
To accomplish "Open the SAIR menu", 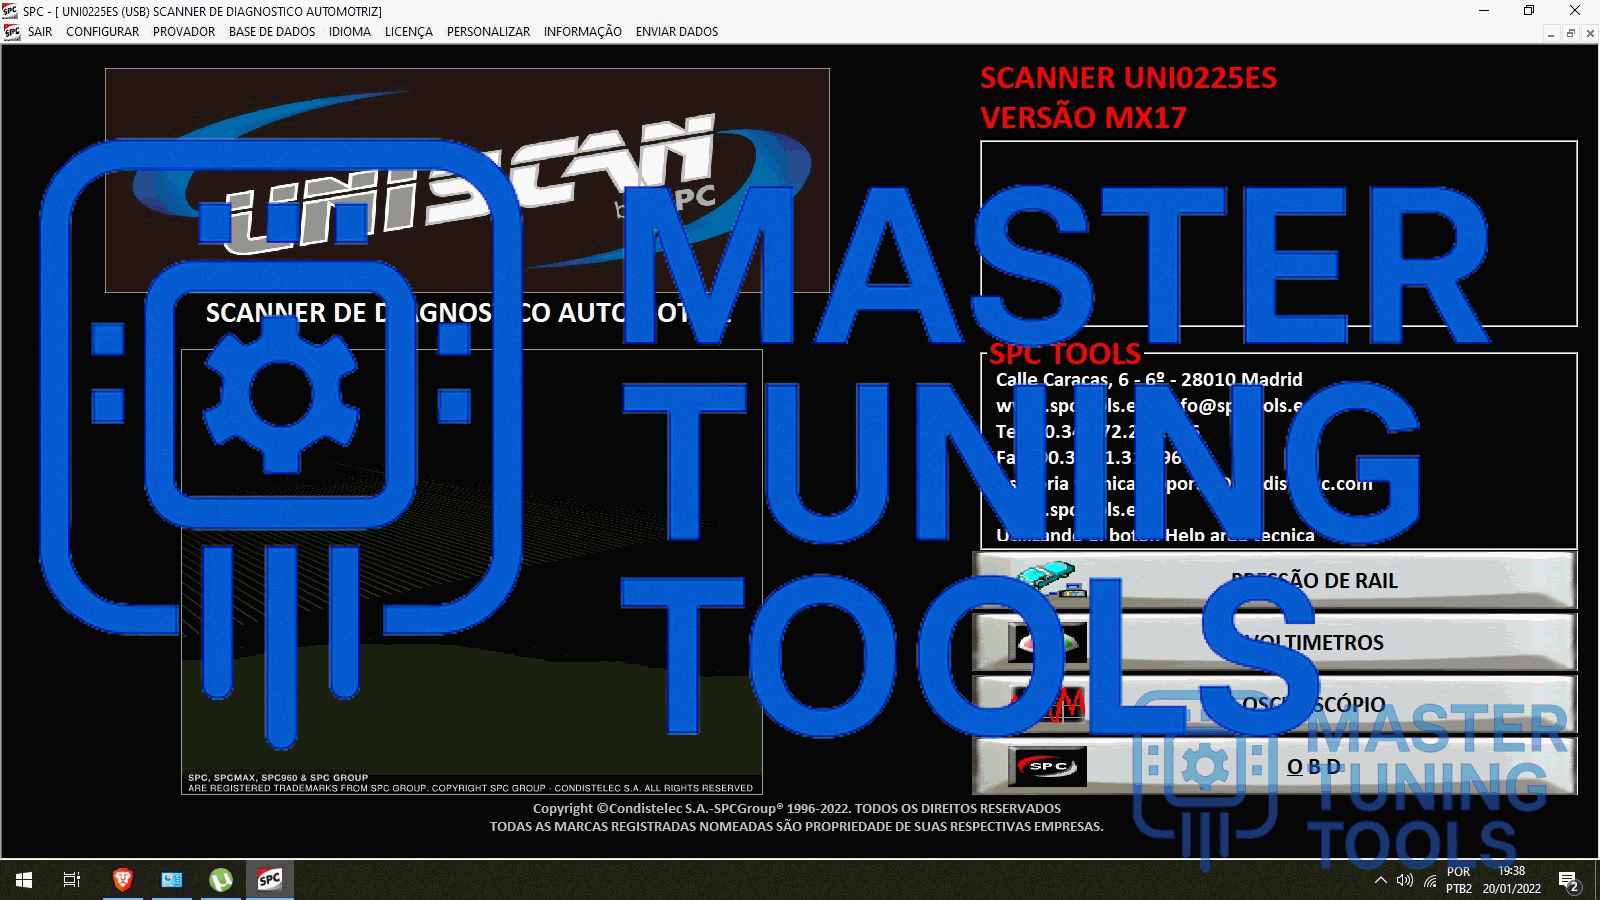I will pyautogui.click(x=40, y=32).
